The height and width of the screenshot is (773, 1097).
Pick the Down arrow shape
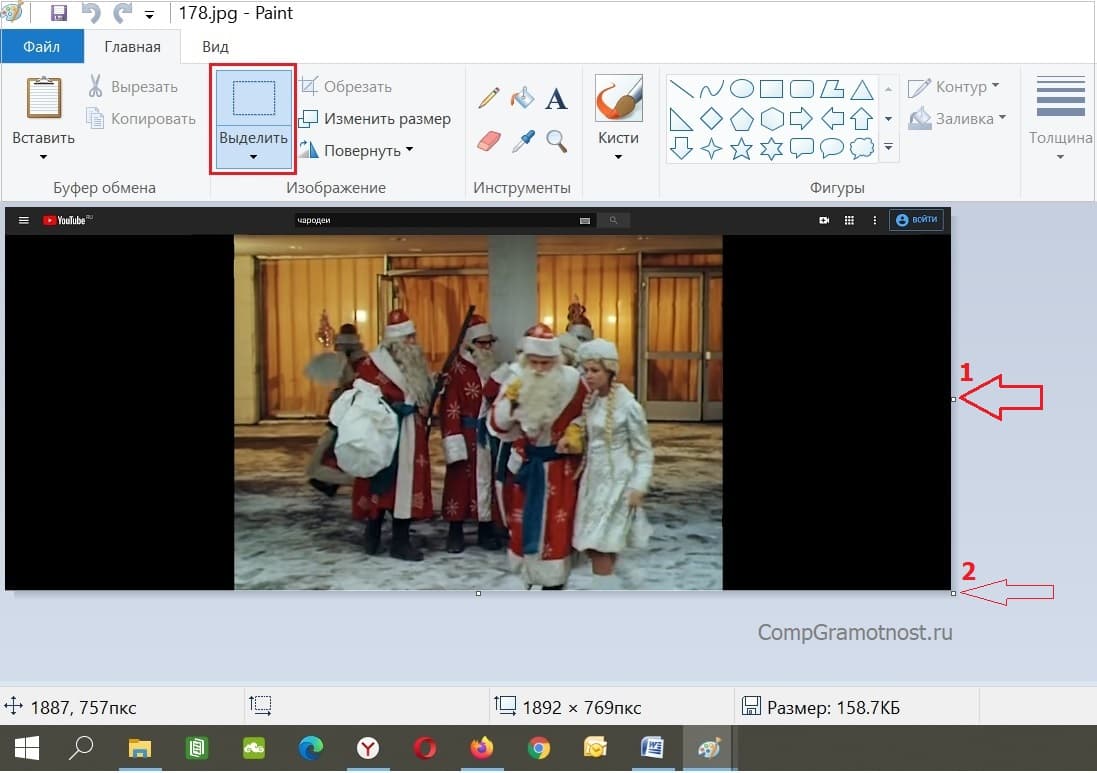(x=681, y=148)
